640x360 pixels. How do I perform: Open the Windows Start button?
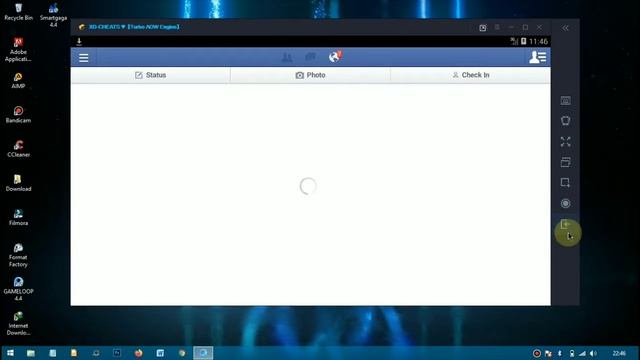click(10, 353)
